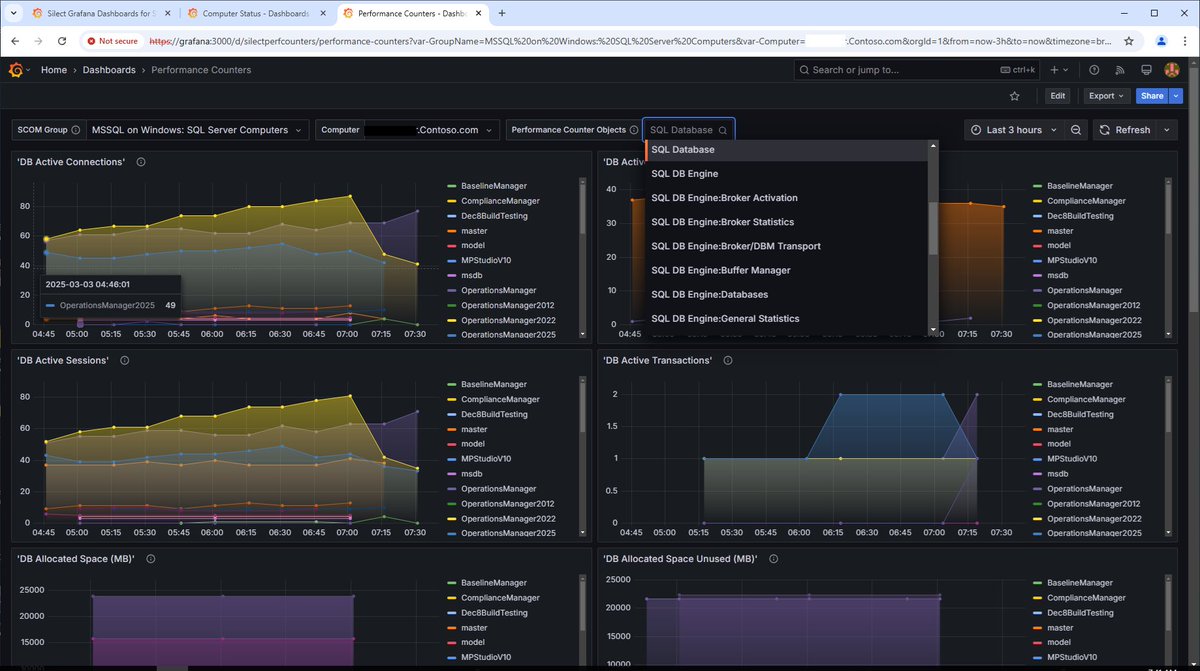Screen dimensions: 1200x671
Task: Expand the SCOM Group dropdown
Action: coord(199,130)
